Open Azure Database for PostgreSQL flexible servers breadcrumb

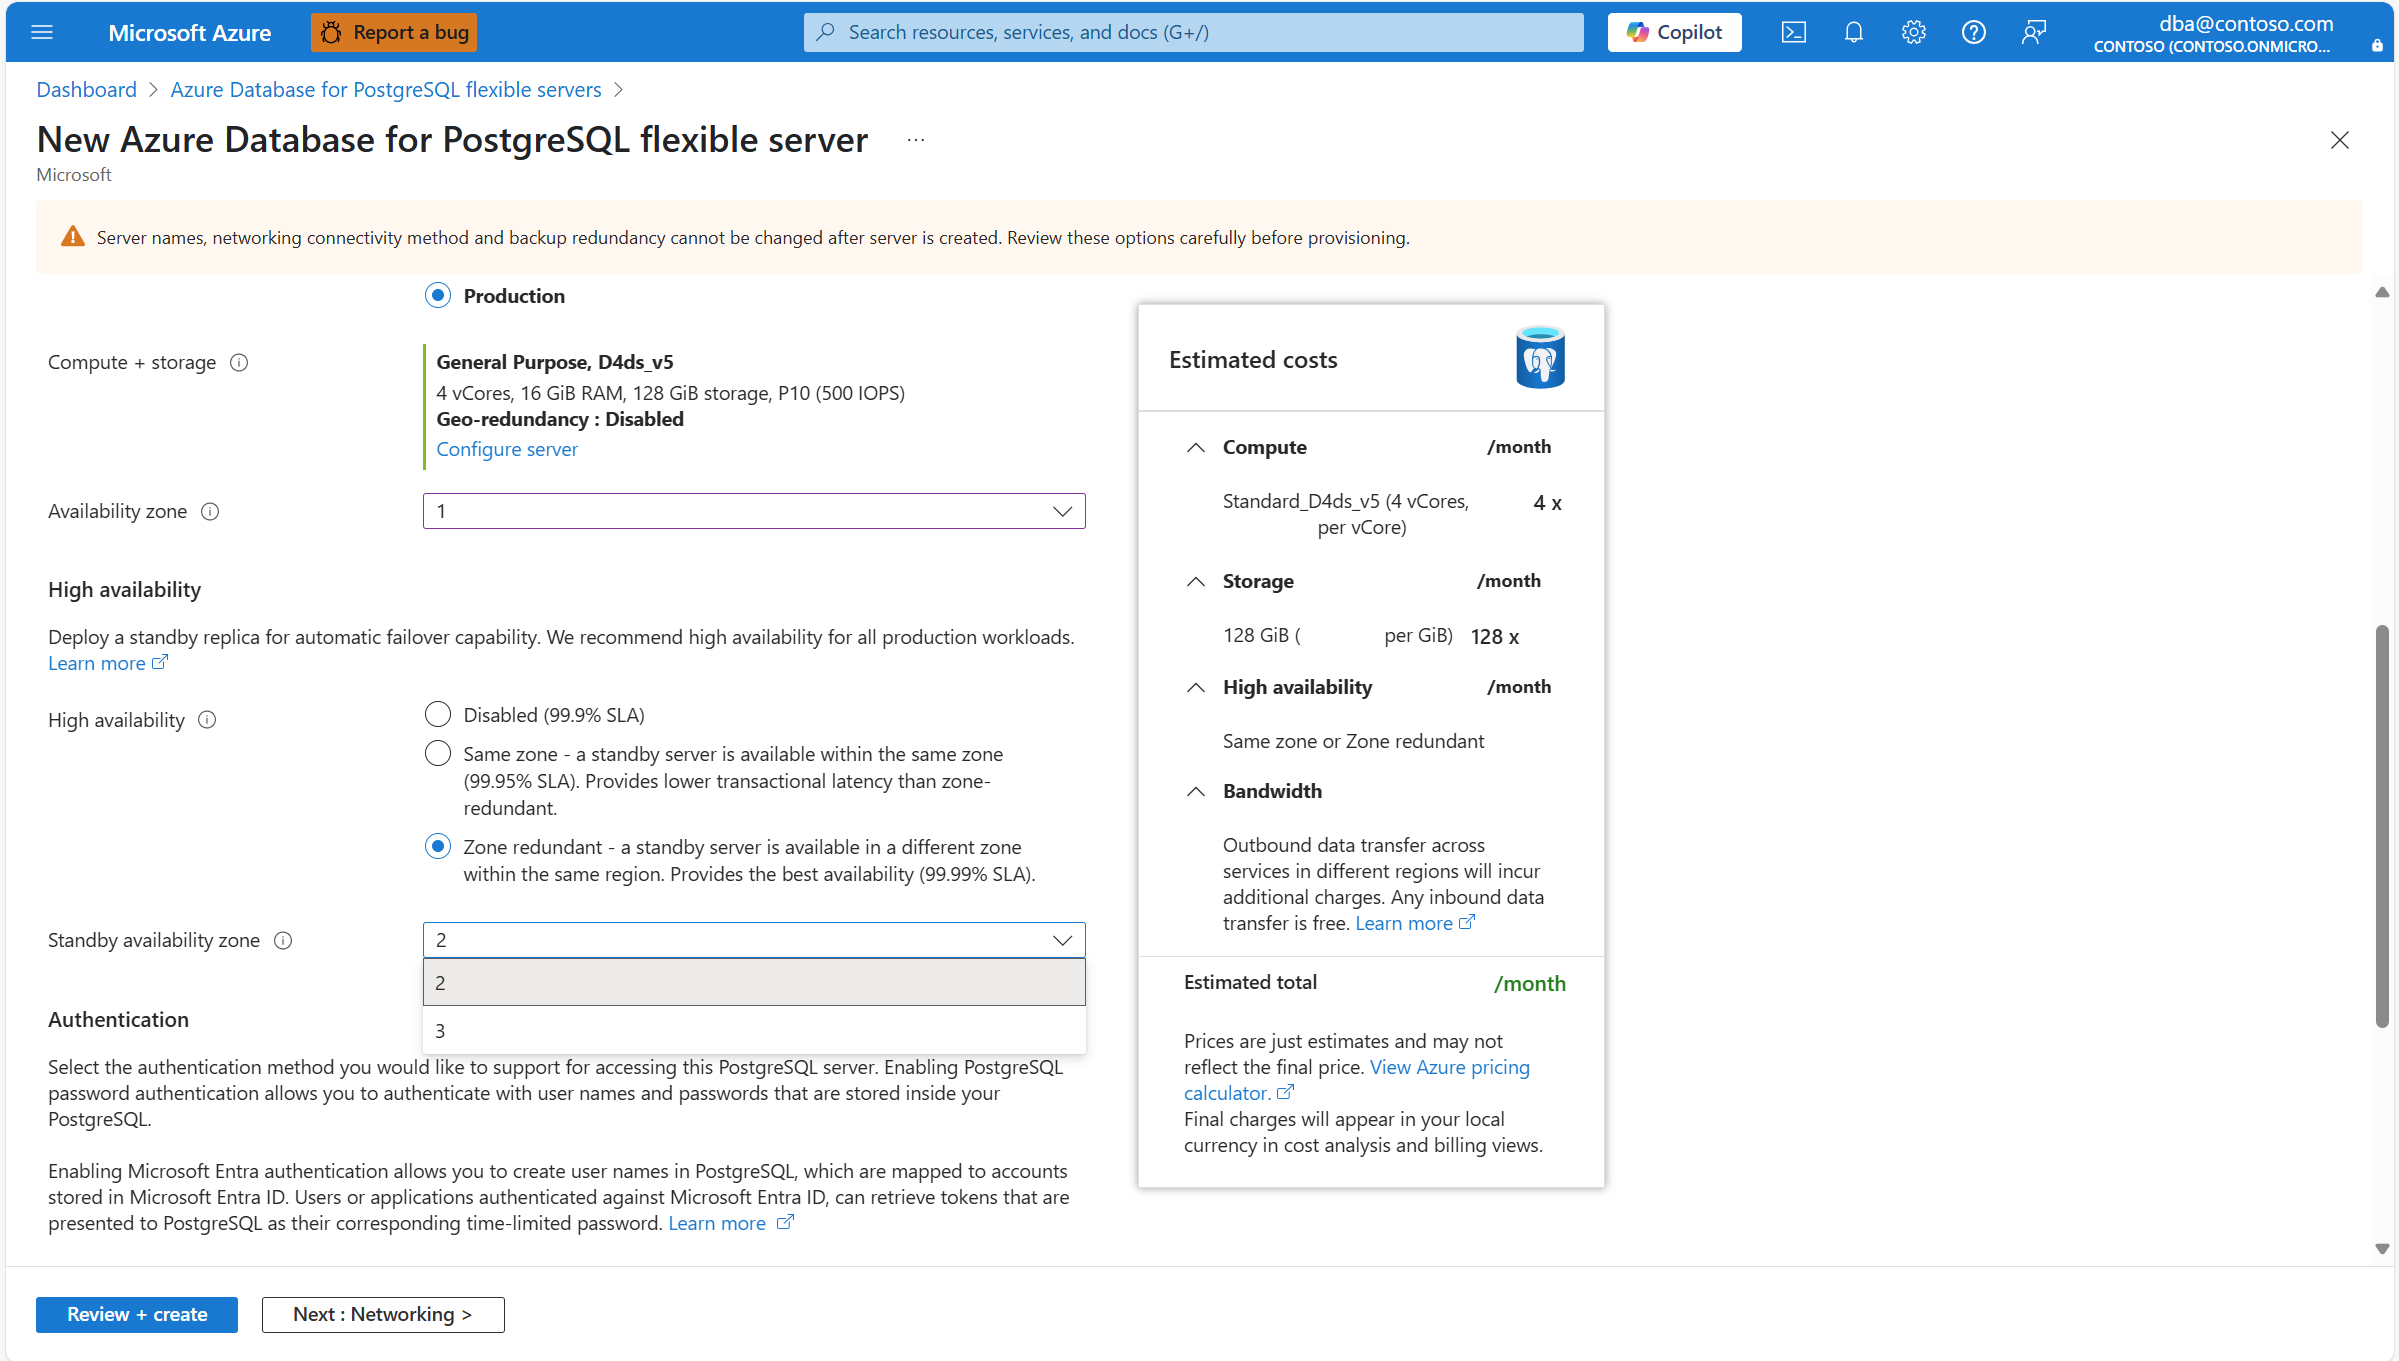386,90
